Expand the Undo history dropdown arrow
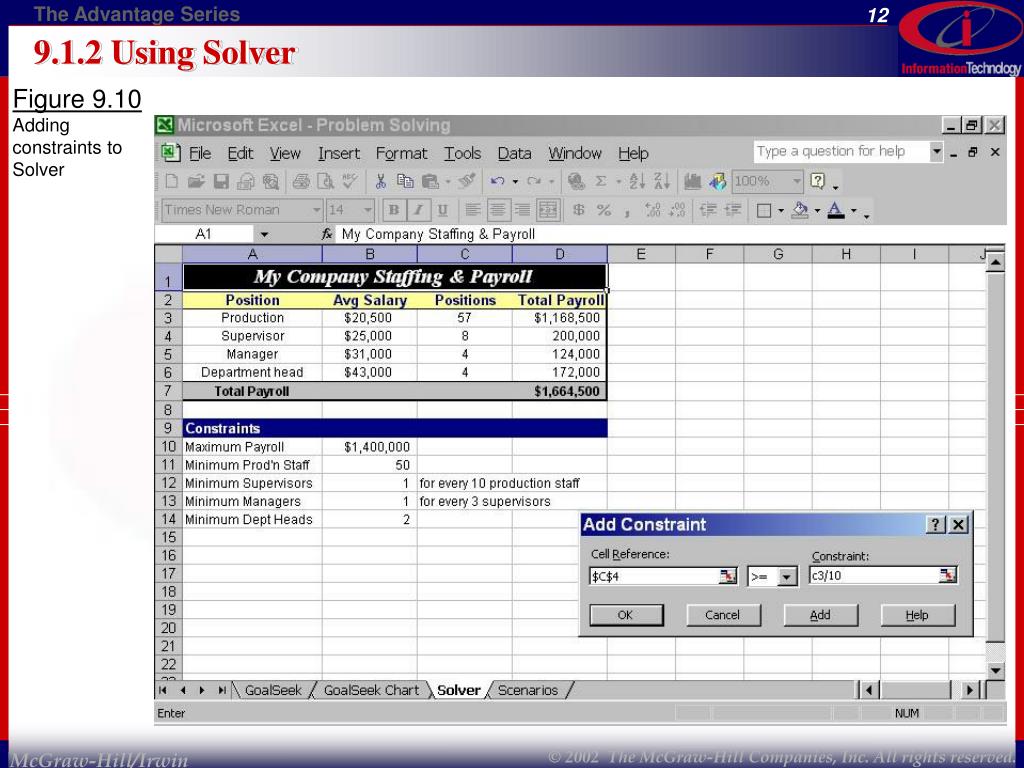This screenshot has height=768, width=1024. point(515,182)
